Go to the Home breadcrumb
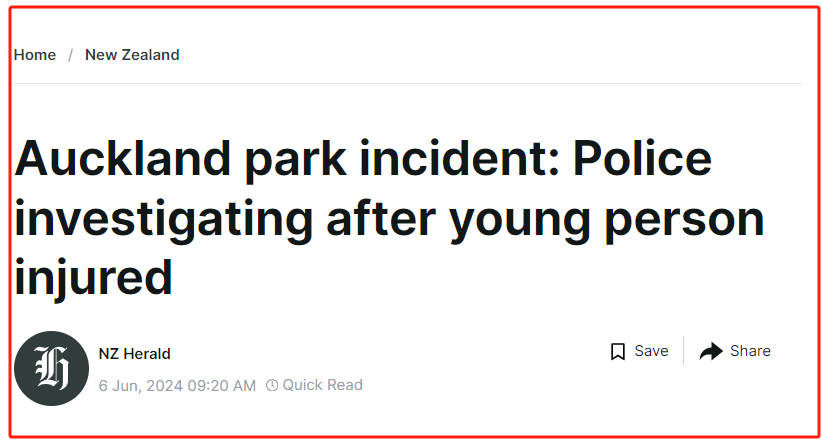 (35, 55)
